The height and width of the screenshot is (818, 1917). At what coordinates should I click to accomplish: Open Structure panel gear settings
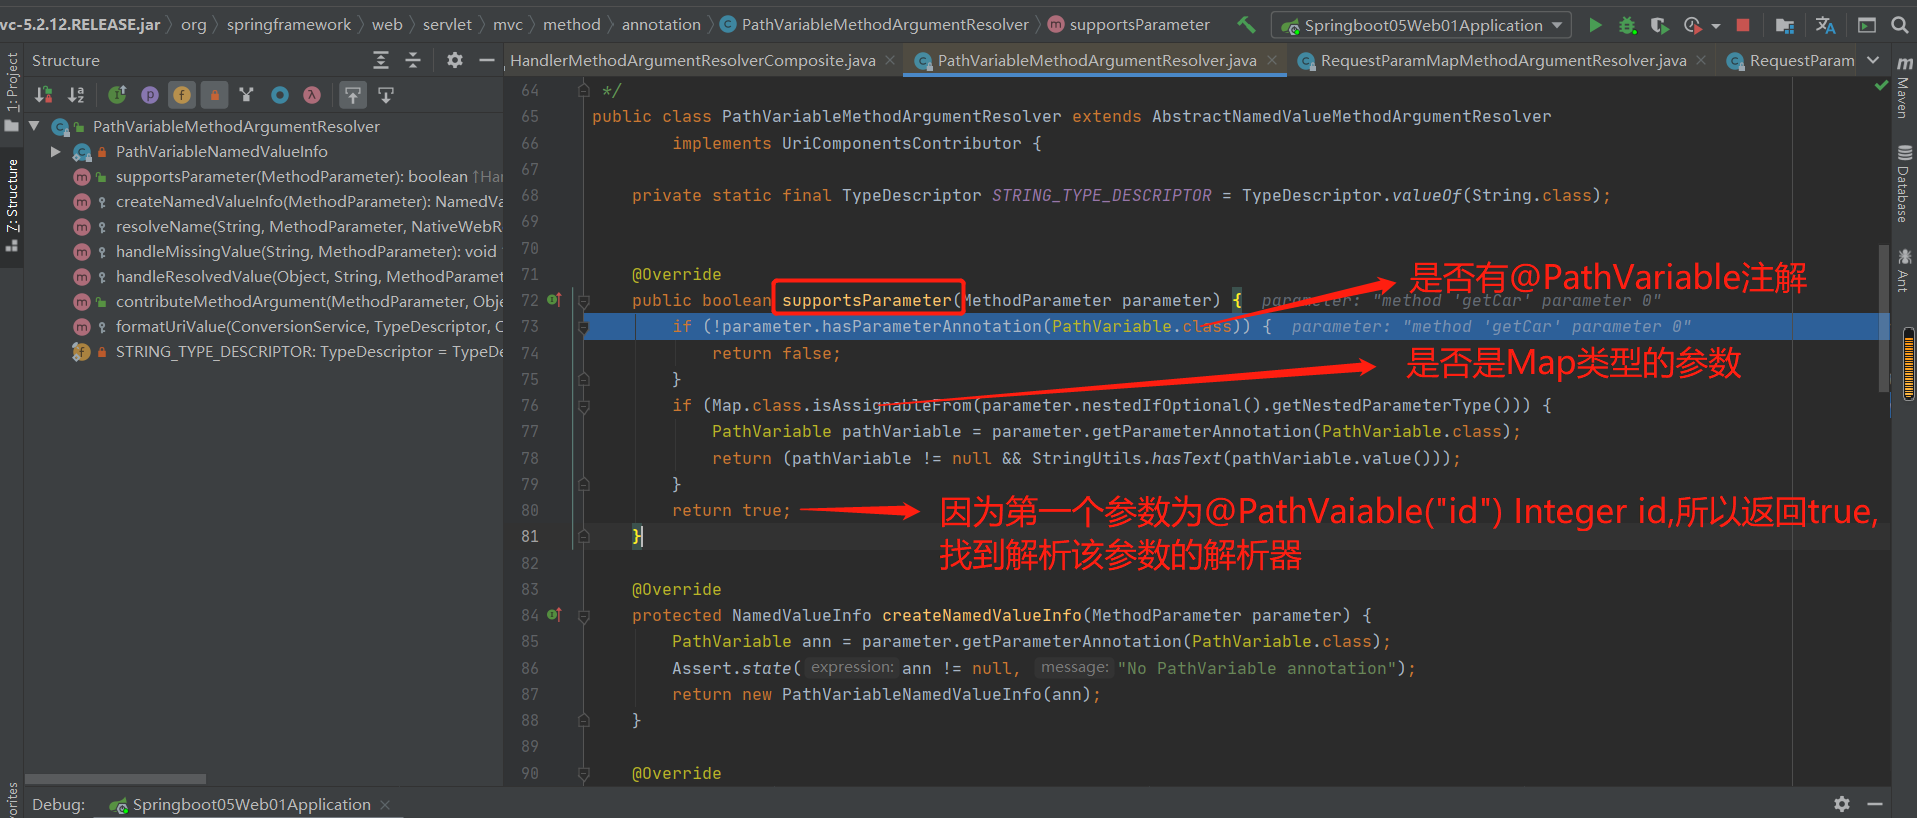(455, 61)
